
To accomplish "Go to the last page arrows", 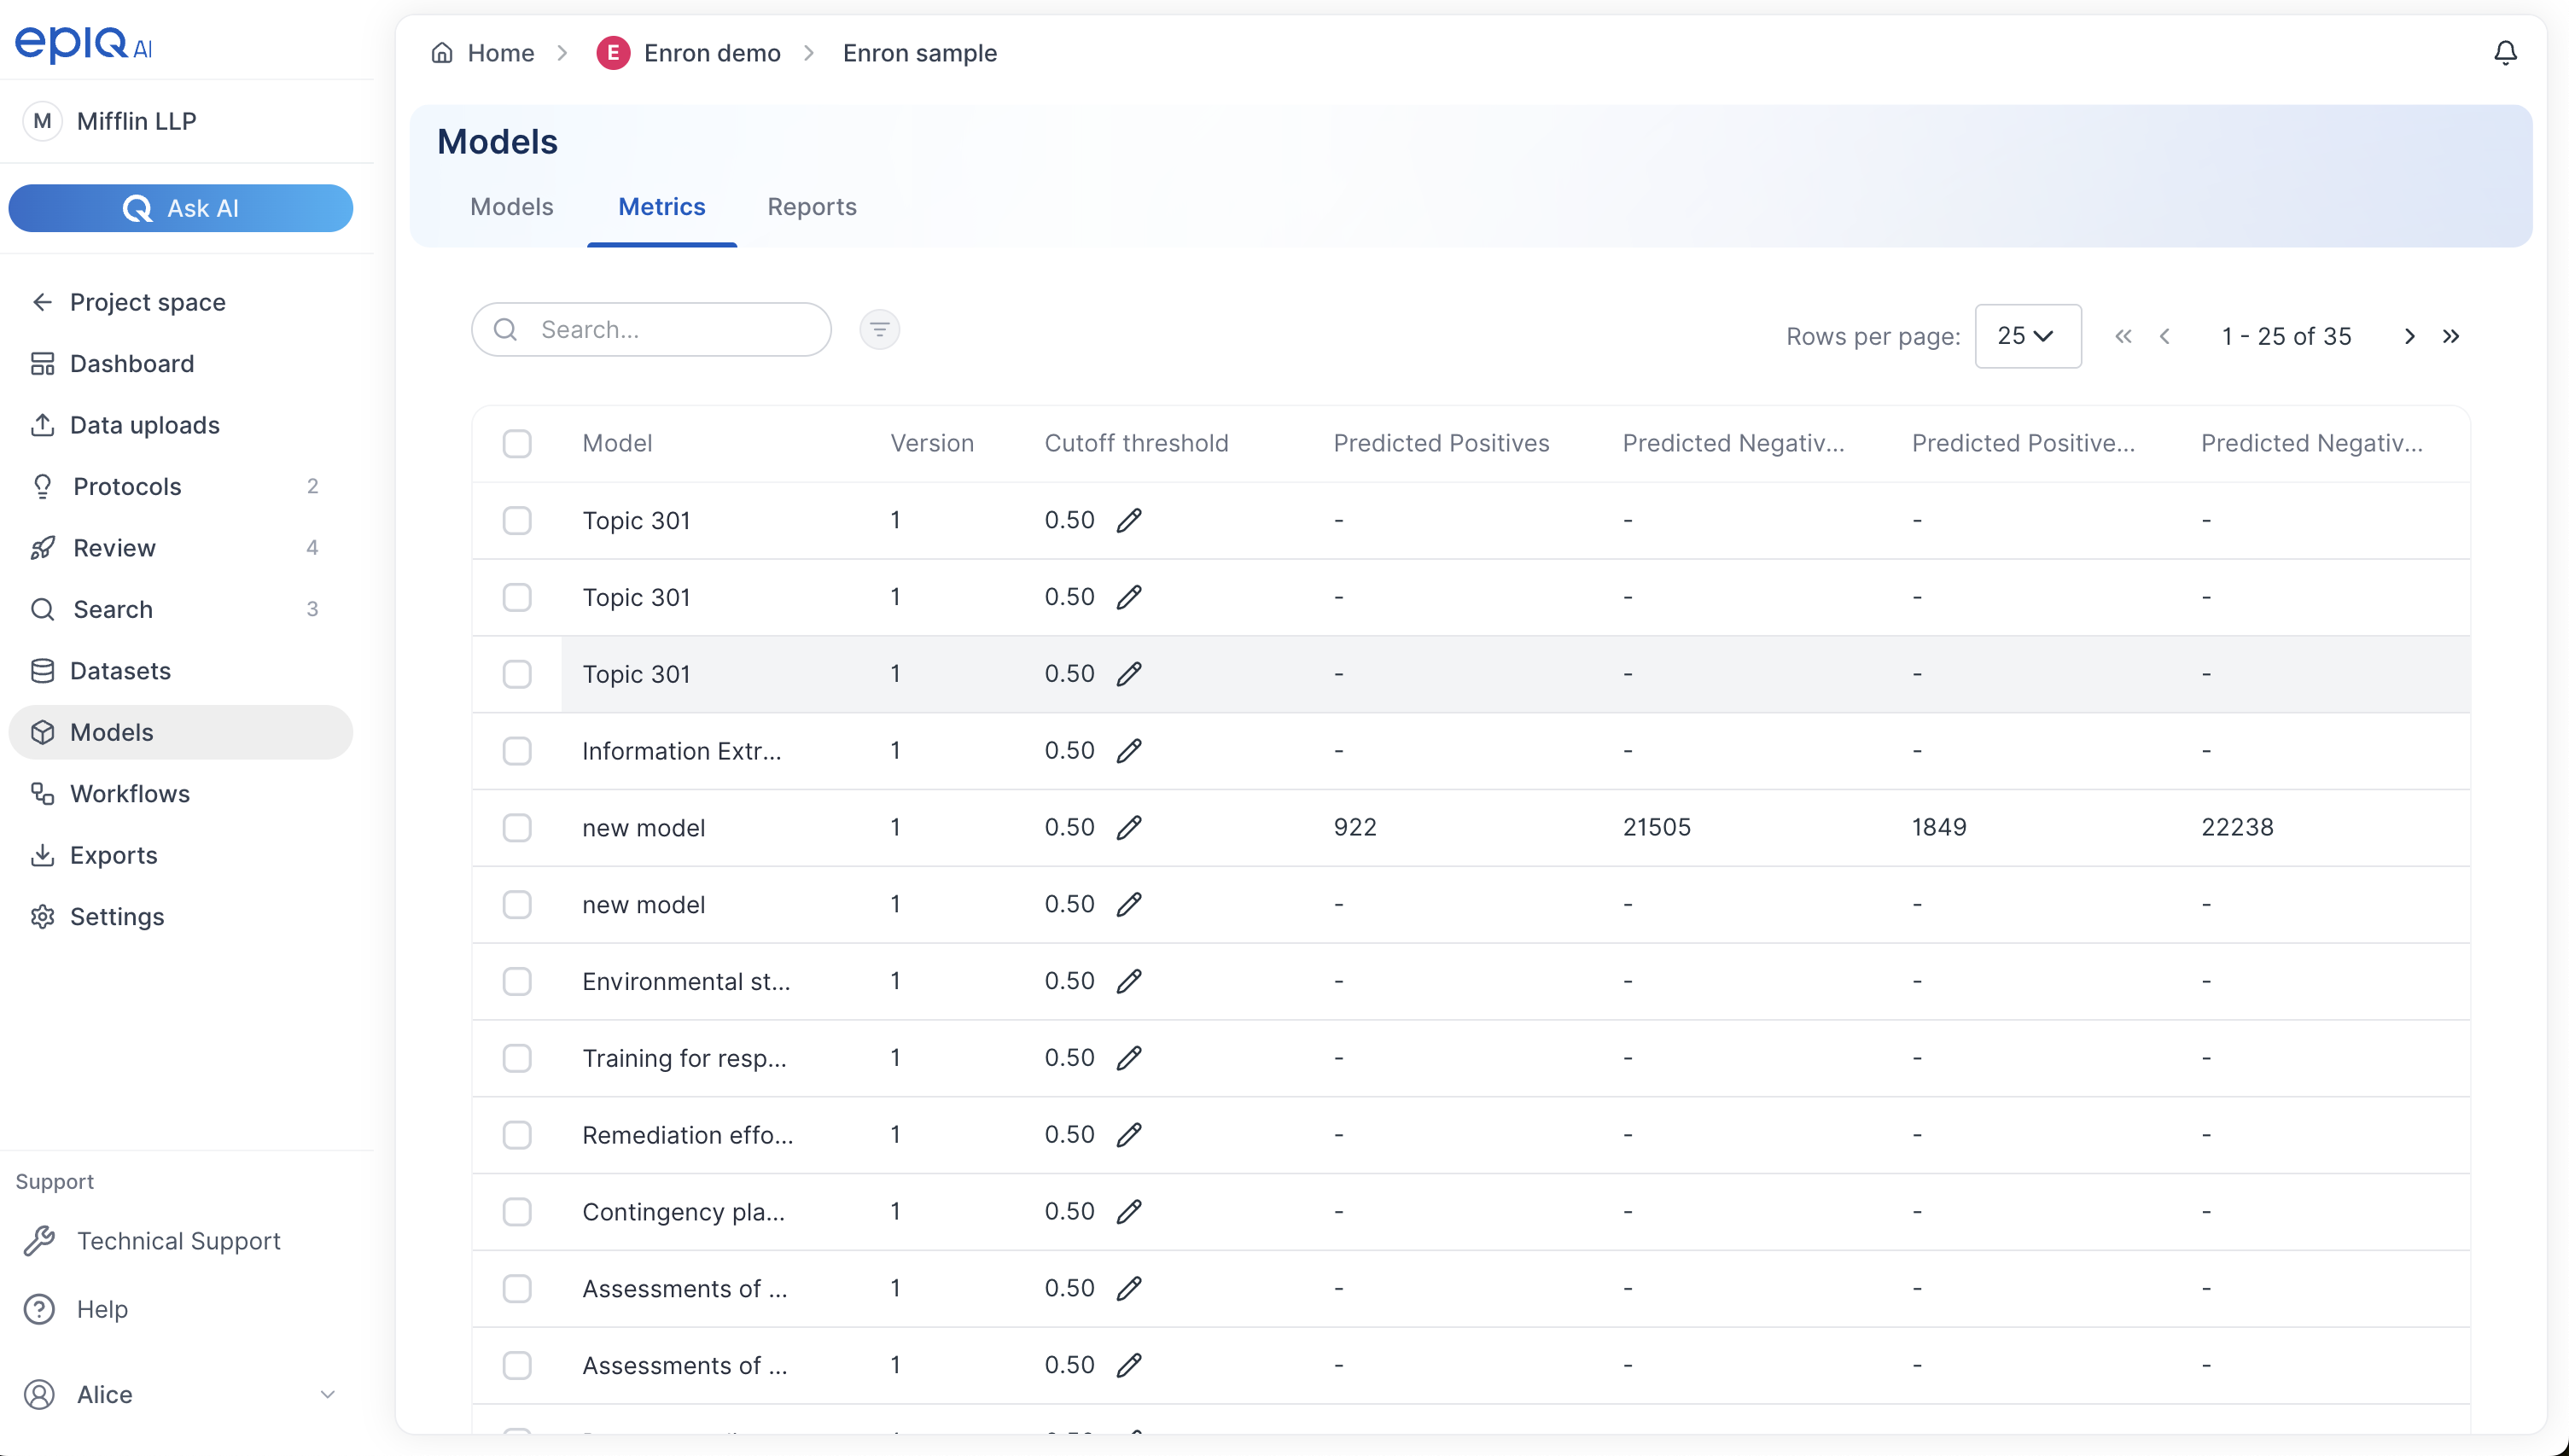I will (2450, 337).
